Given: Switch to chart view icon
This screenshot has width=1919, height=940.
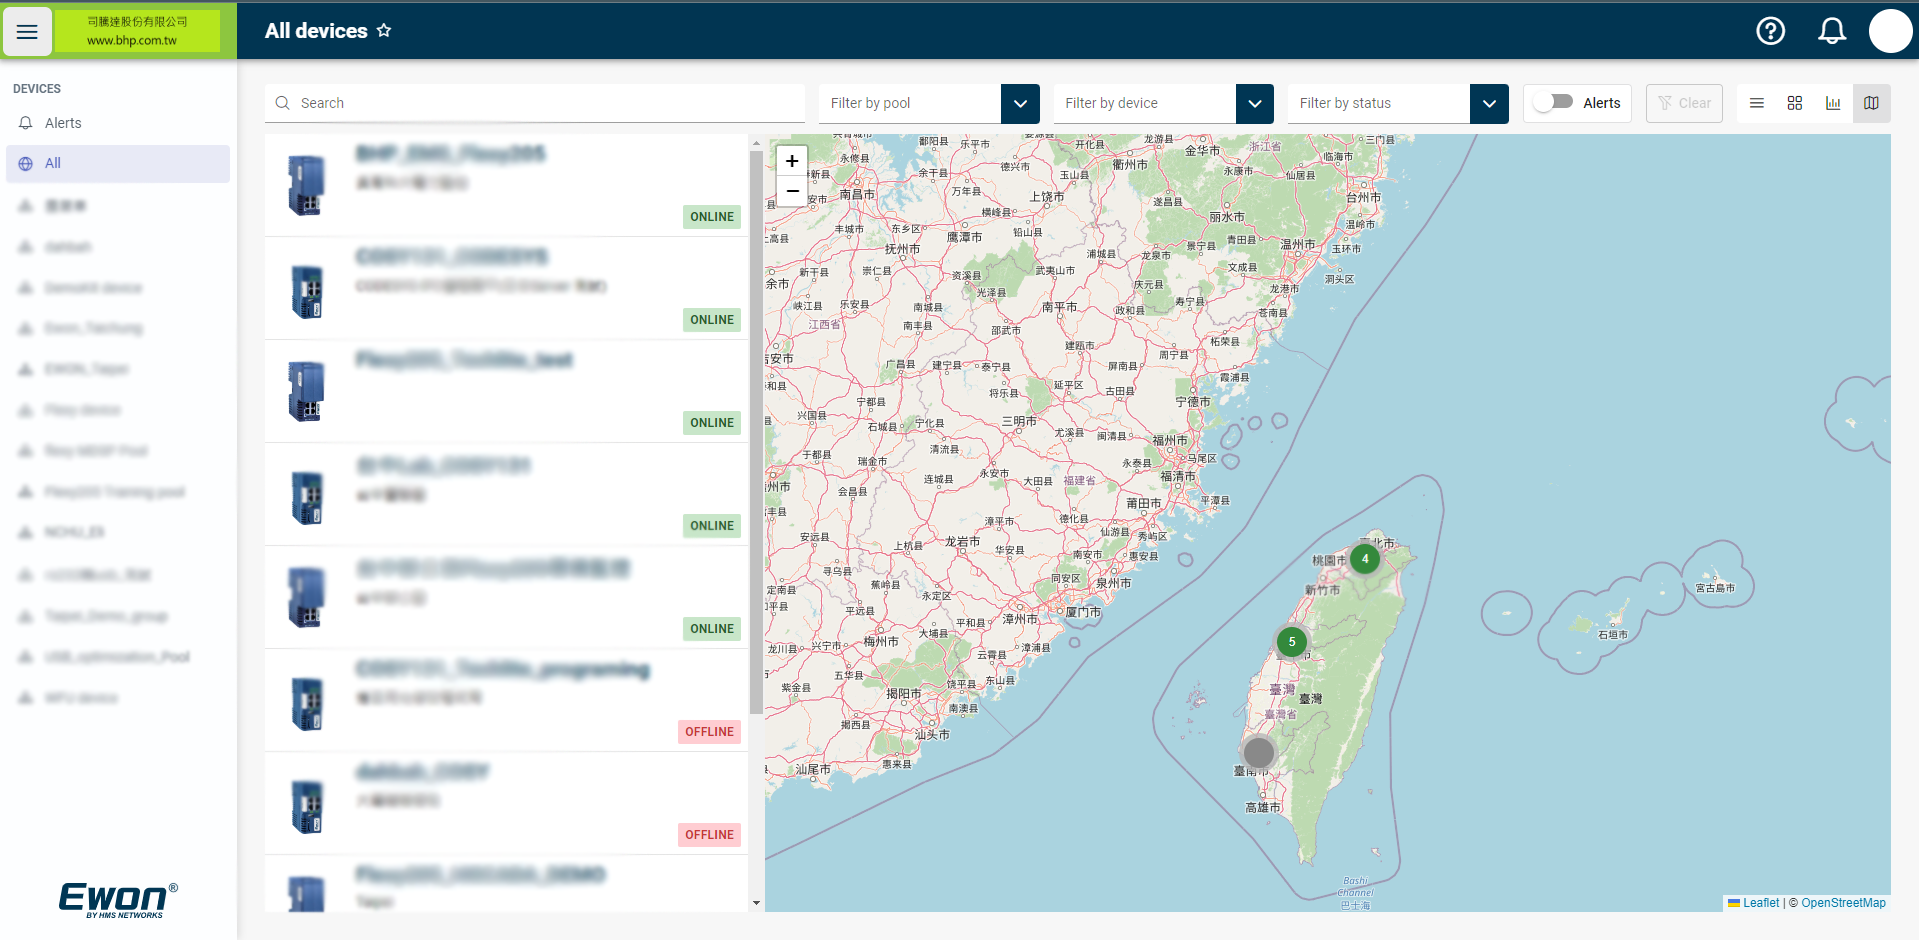Looking at the screenshot, I should 1833,103.
